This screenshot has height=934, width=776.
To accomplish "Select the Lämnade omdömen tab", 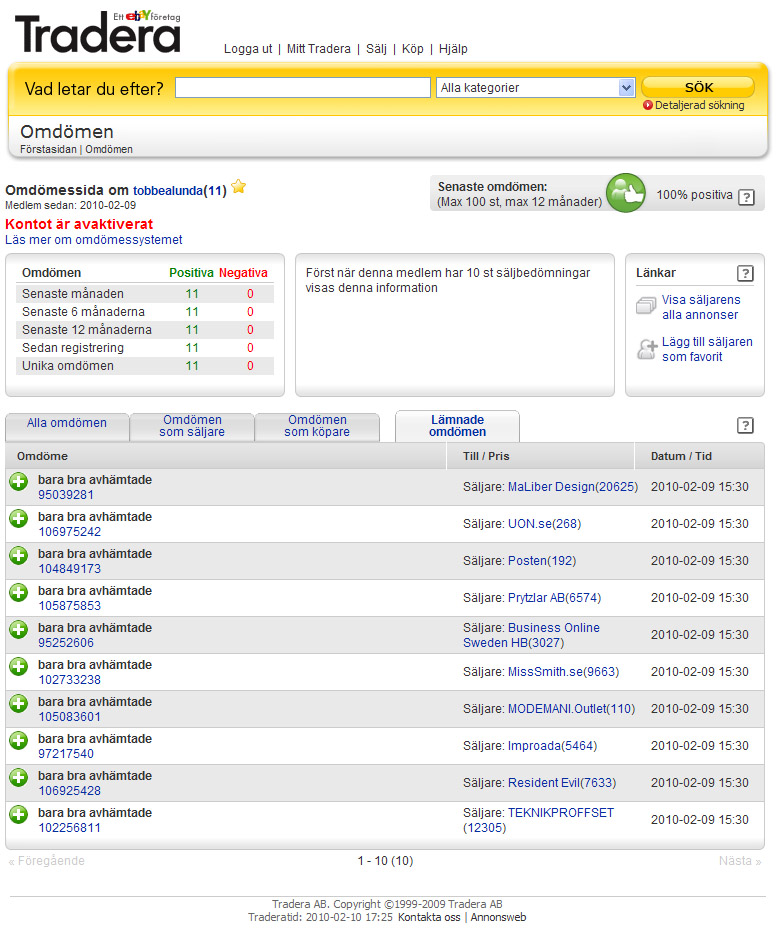I will 457,426.
